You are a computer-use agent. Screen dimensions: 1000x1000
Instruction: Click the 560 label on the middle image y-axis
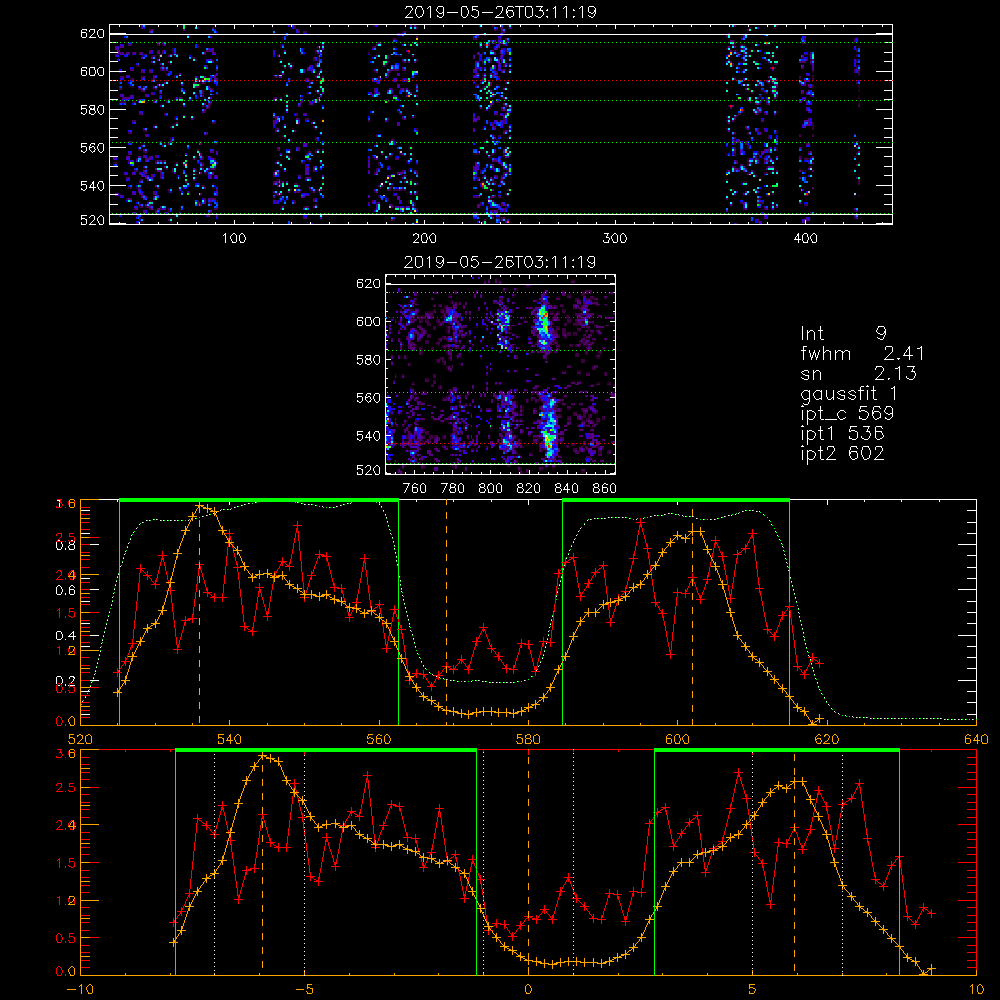pyautogui.click(x=369, y=398)
